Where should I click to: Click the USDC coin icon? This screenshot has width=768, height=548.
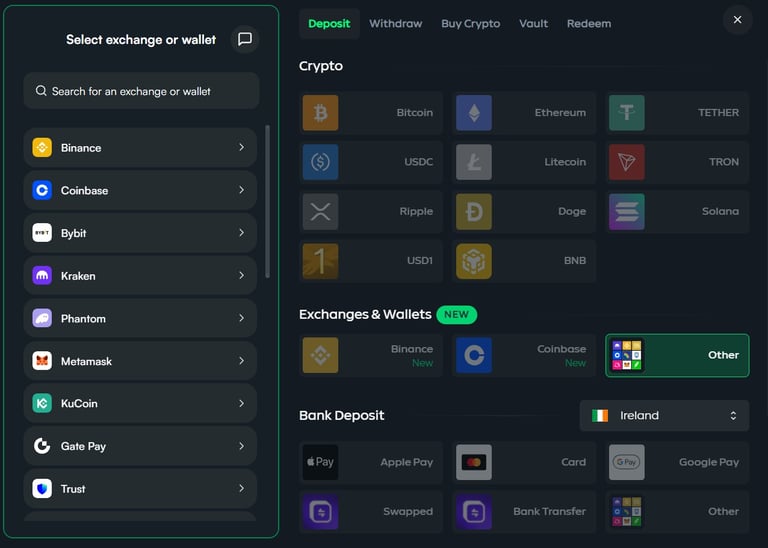tap(320, 162)
